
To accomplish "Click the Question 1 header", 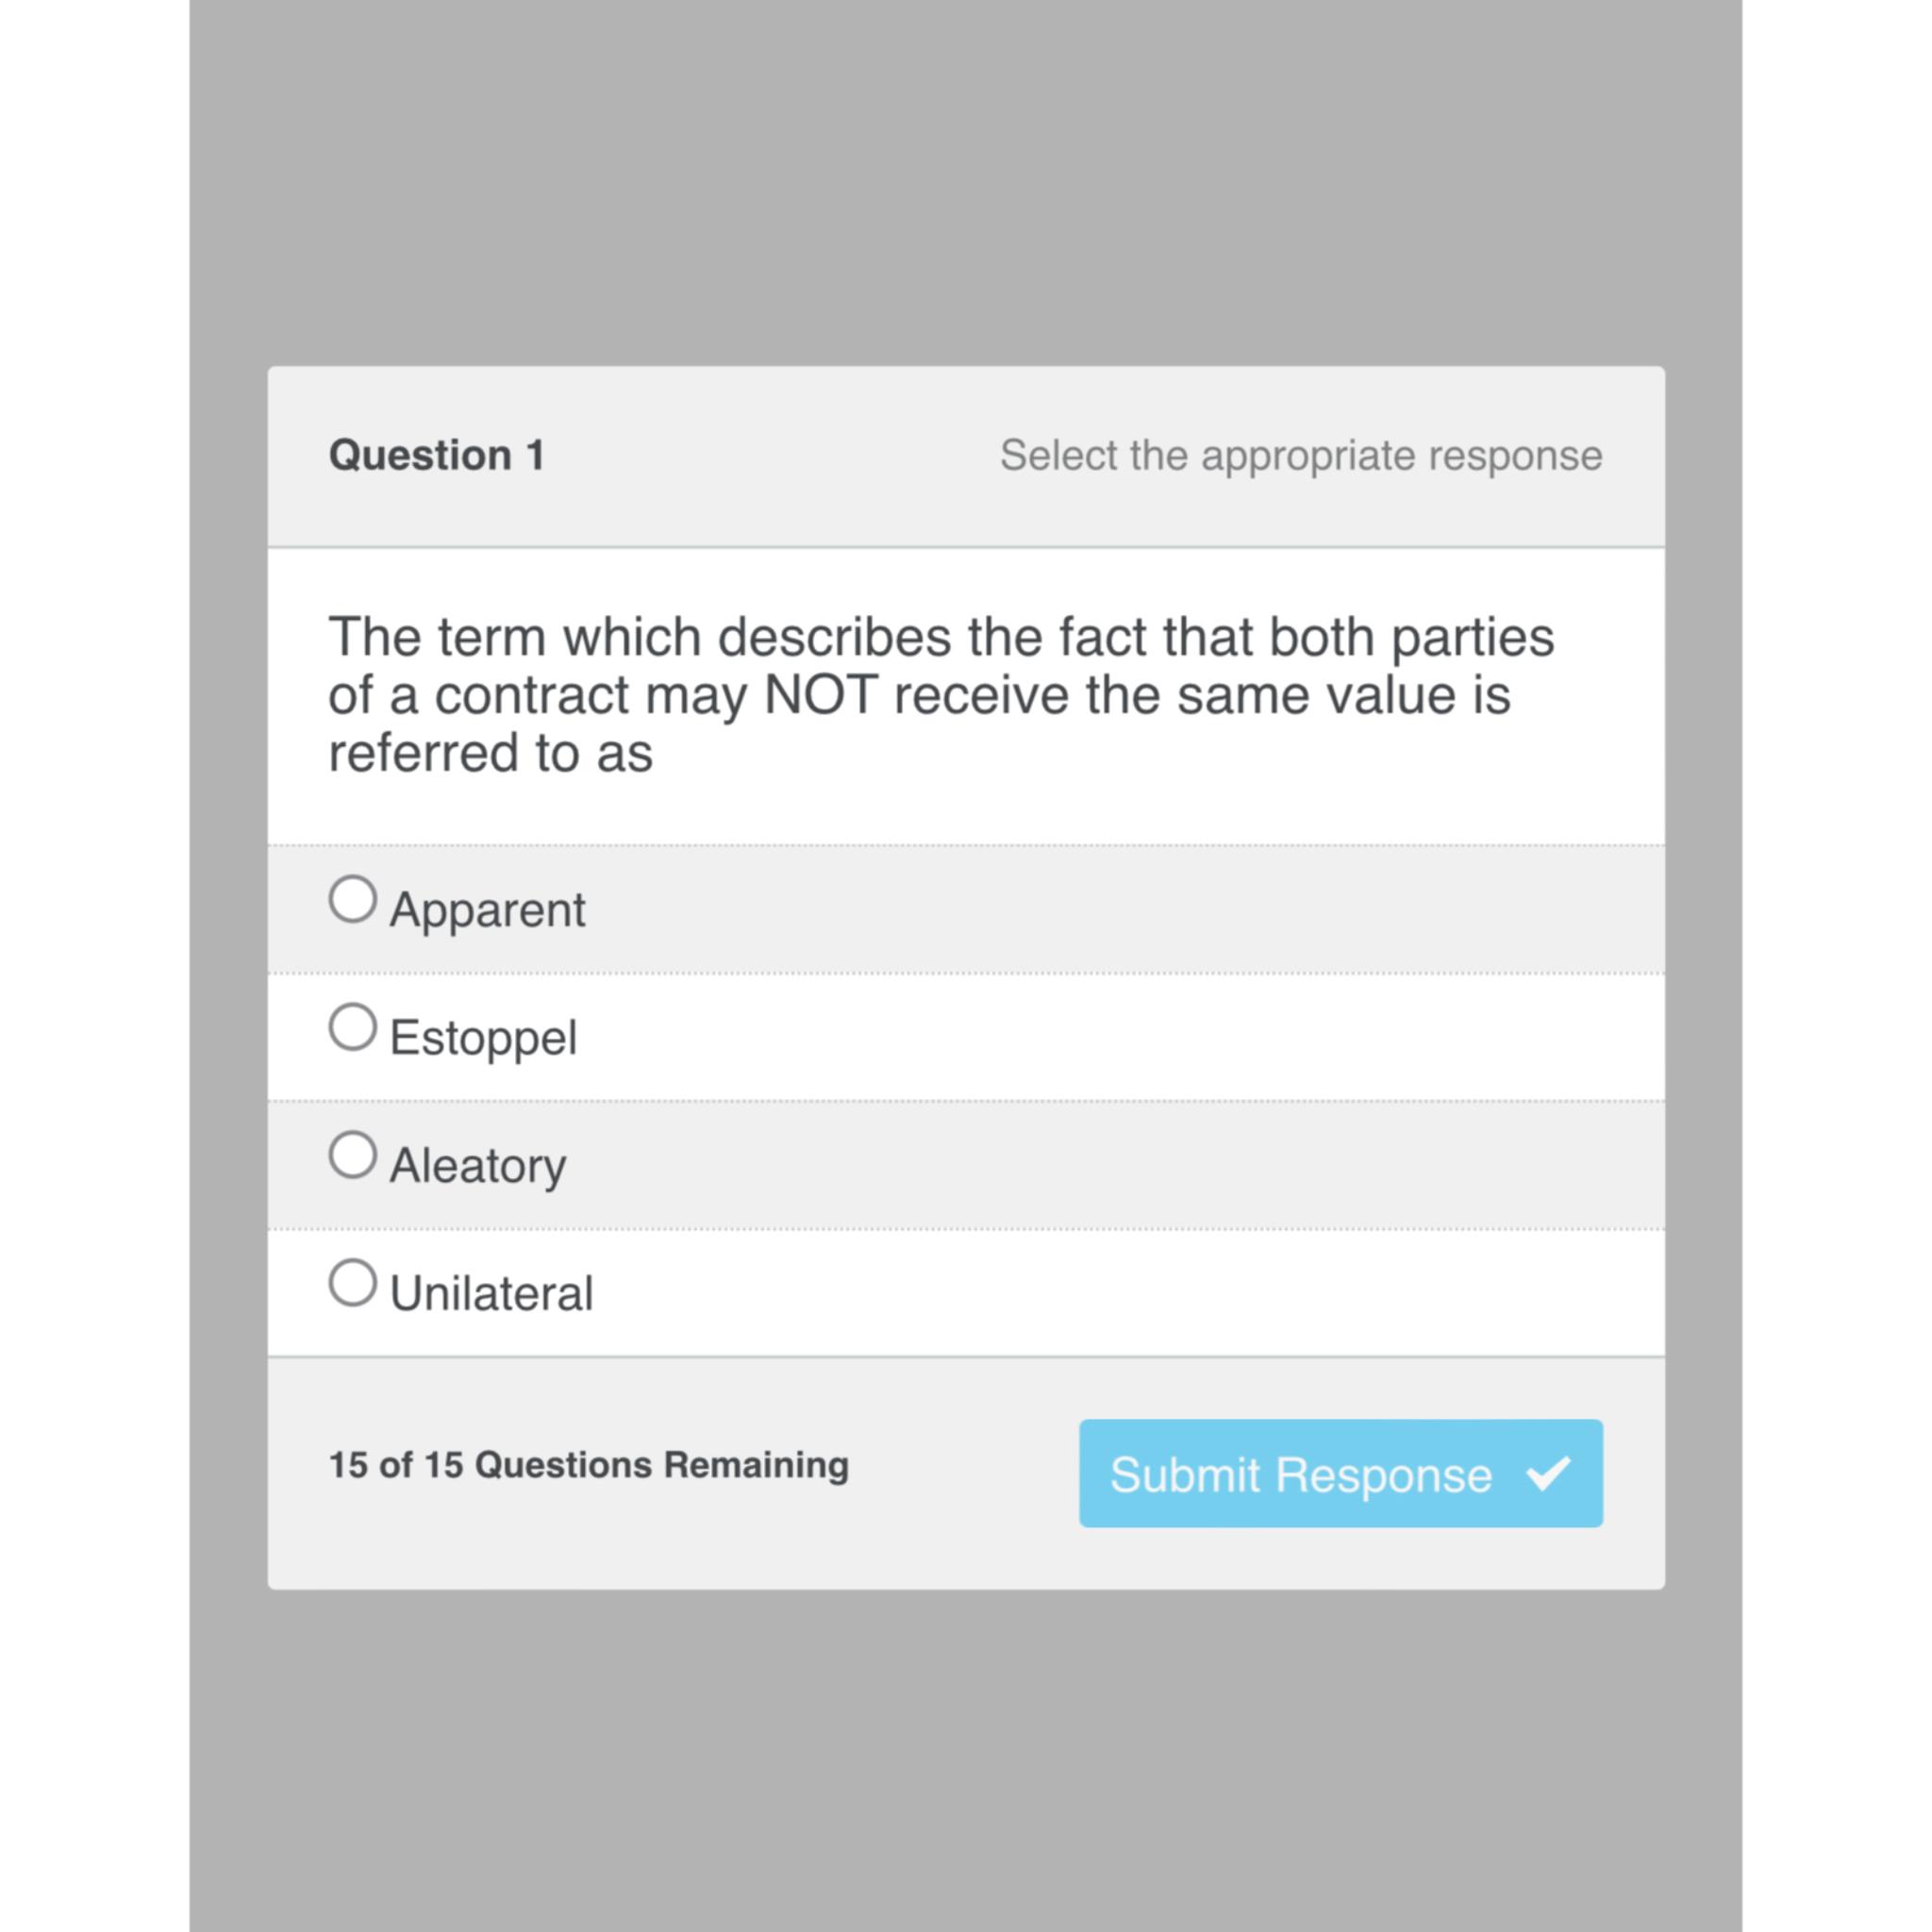I will [437, 455].
